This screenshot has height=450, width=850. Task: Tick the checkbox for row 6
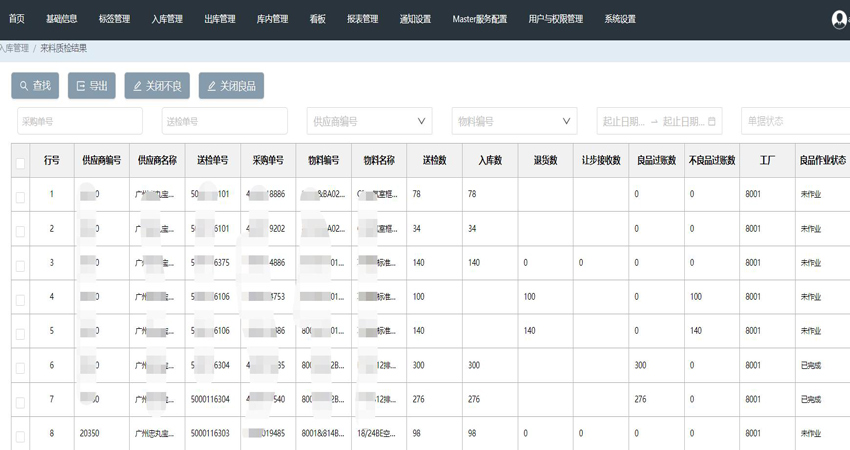pyautogui.click(x=20, y=367)
